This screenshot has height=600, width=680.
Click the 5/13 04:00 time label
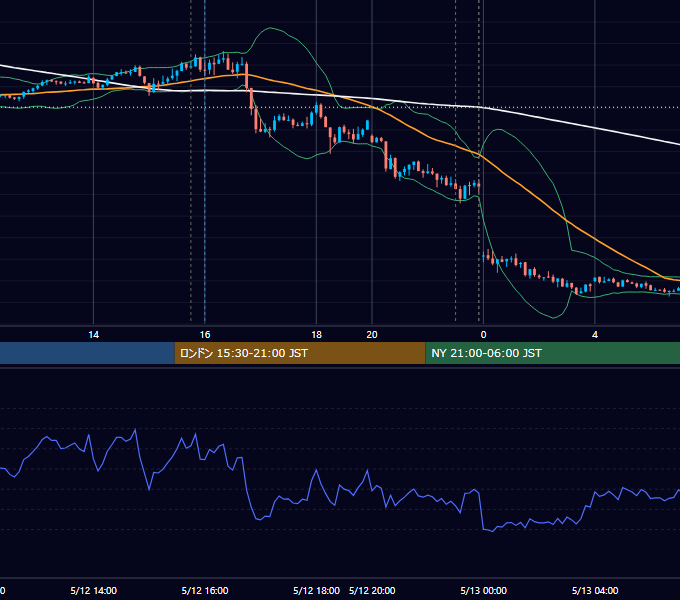595,590
